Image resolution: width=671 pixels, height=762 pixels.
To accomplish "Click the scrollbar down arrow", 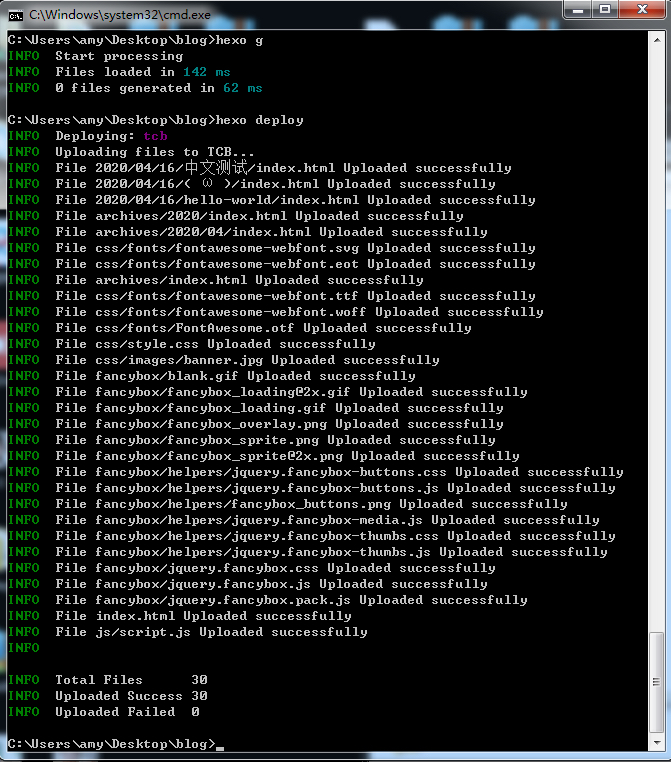I will [x=657, y=743].
